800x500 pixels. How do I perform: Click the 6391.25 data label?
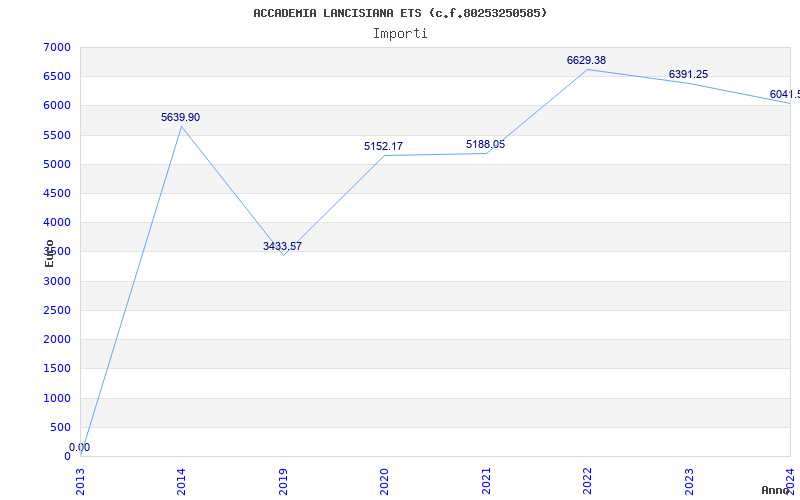tap(688, 74)
